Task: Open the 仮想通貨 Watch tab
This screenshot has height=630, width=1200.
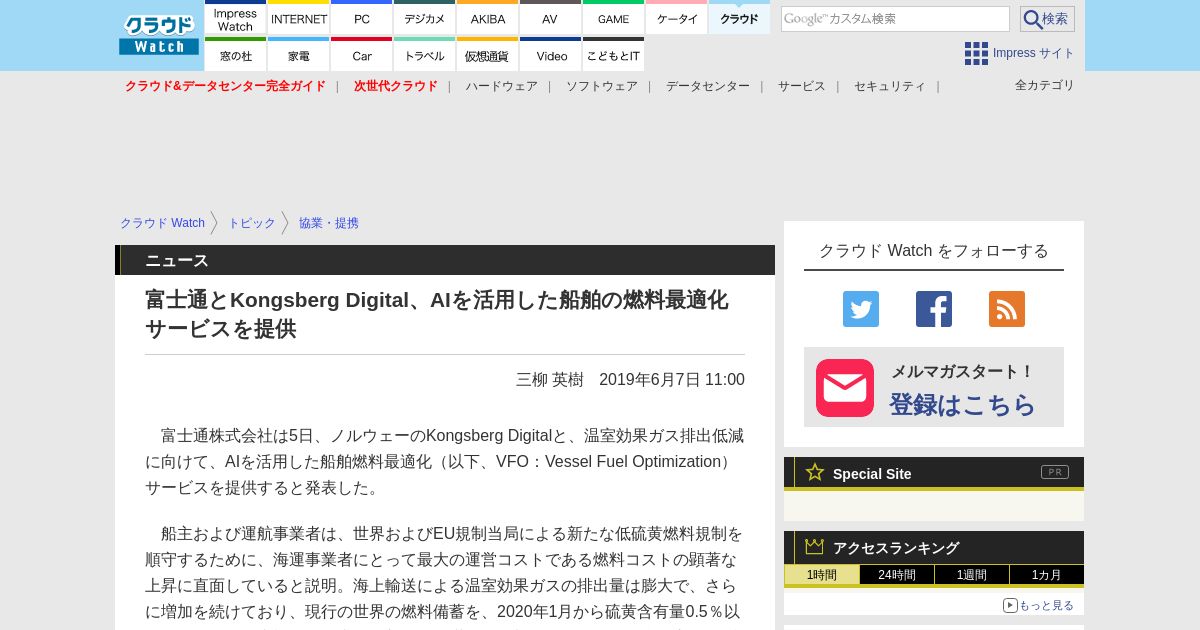Action: (488, 55)
